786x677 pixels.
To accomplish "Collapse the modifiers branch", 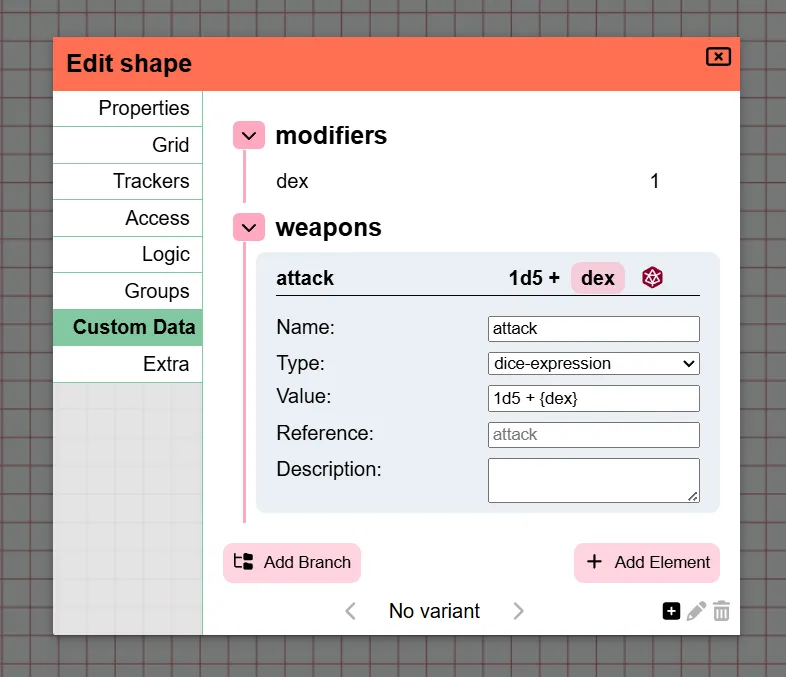I will [249, 135].
